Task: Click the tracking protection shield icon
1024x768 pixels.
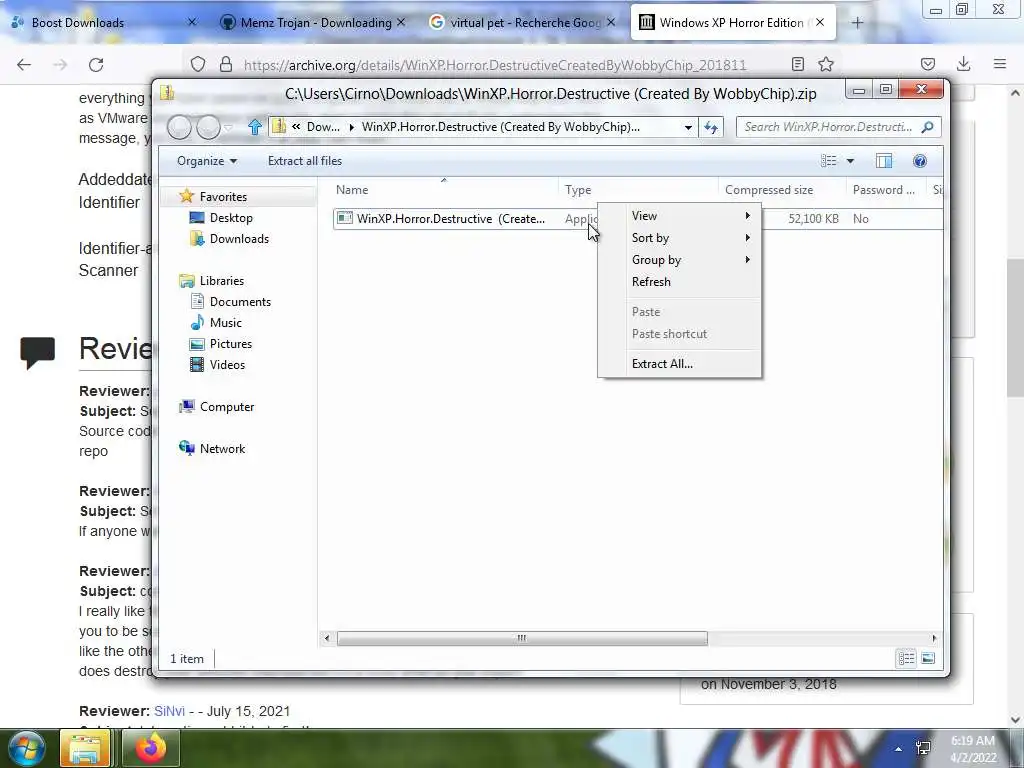Action: coord(198,64)
